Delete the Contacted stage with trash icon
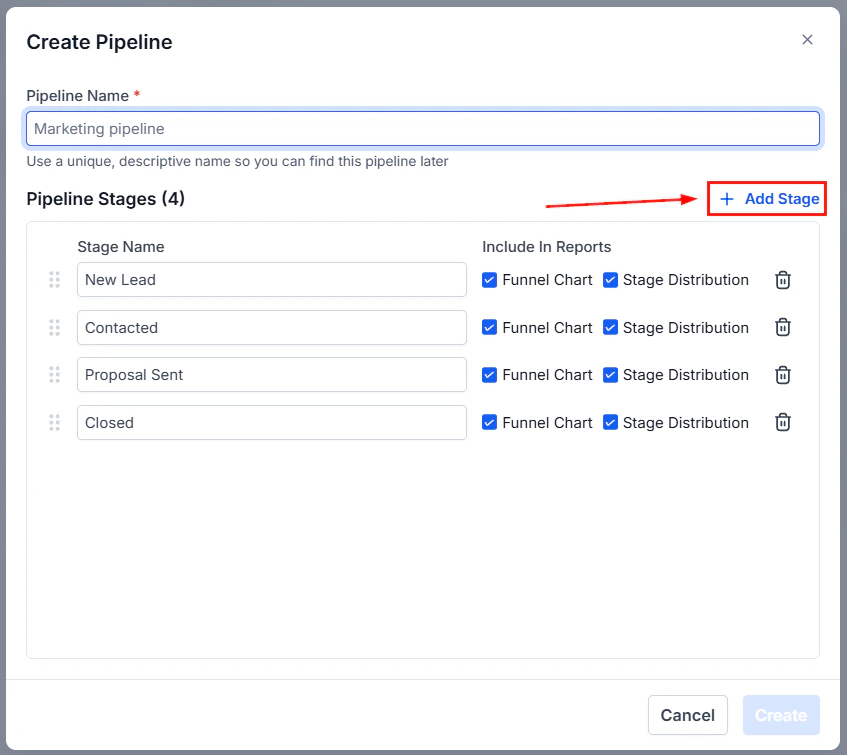This screenshot has height=755, width=847. [783, 327]
